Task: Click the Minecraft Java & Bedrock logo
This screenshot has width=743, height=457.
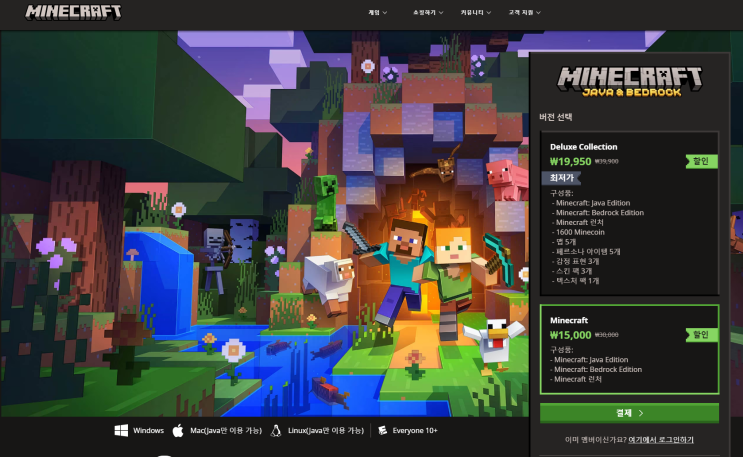Action: pyautogui.click(x=629, y=82)
